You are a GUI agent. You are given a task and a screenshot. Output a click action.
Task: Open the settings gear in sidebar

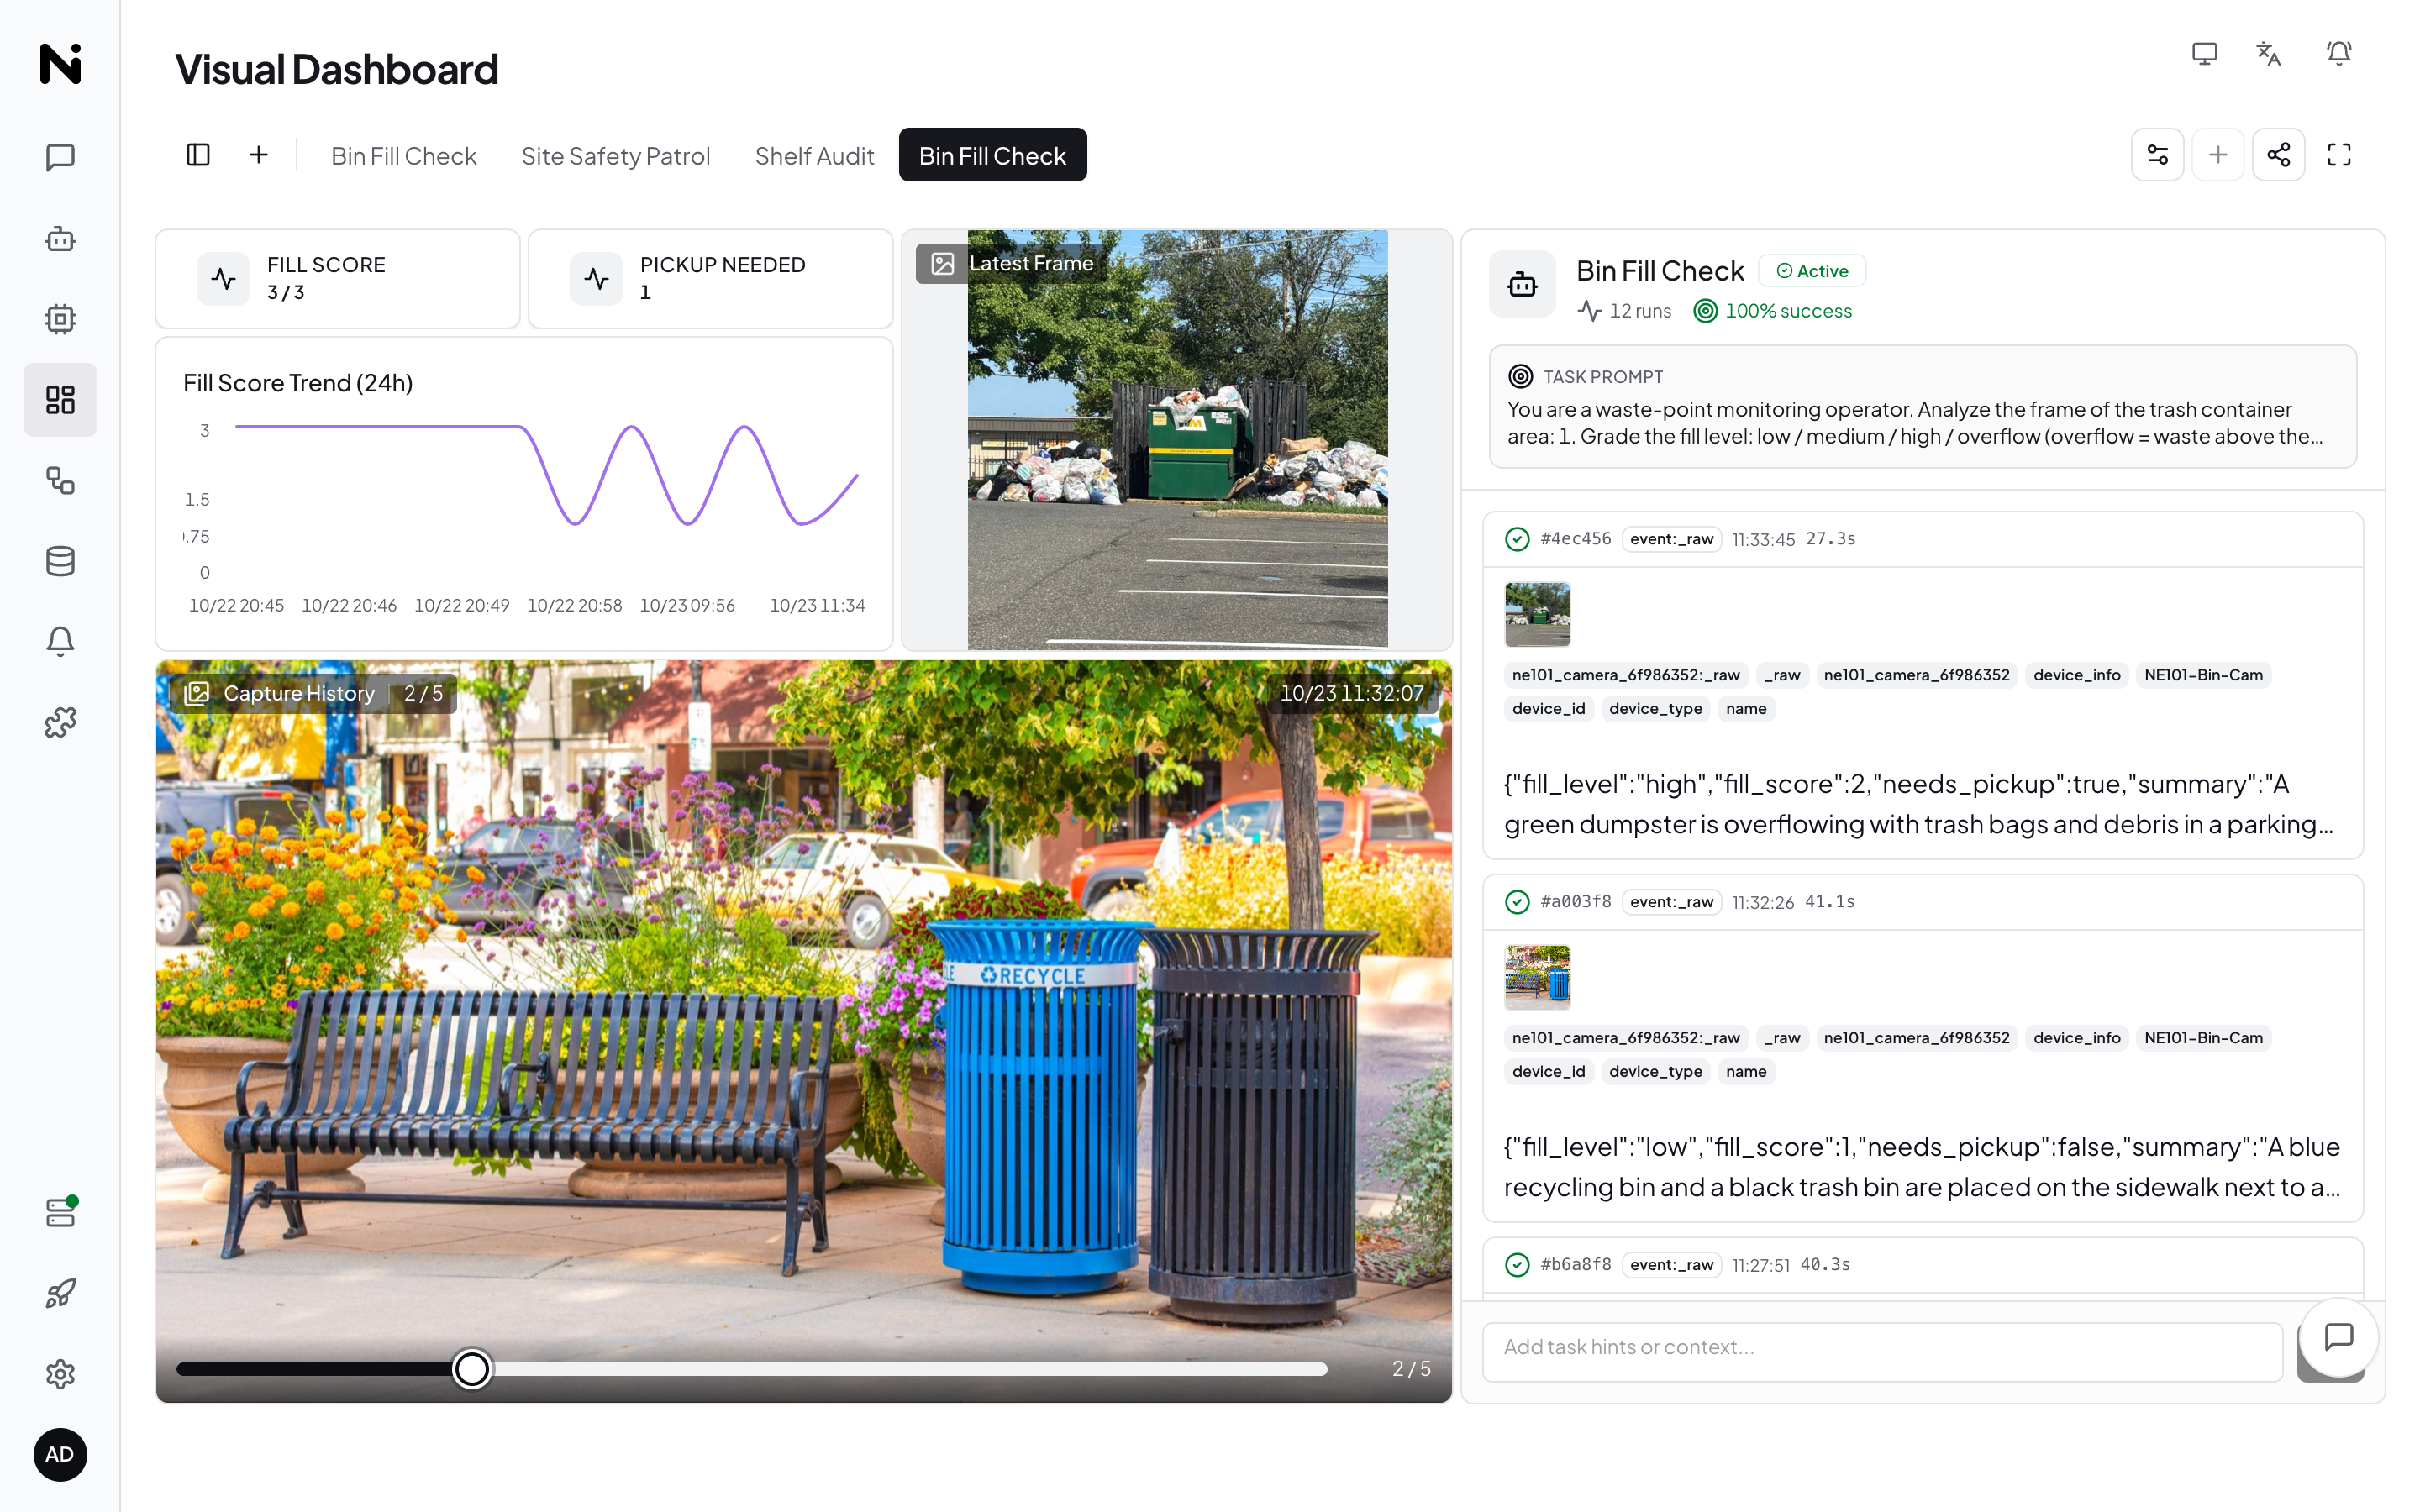click(x=60, y=1374)
